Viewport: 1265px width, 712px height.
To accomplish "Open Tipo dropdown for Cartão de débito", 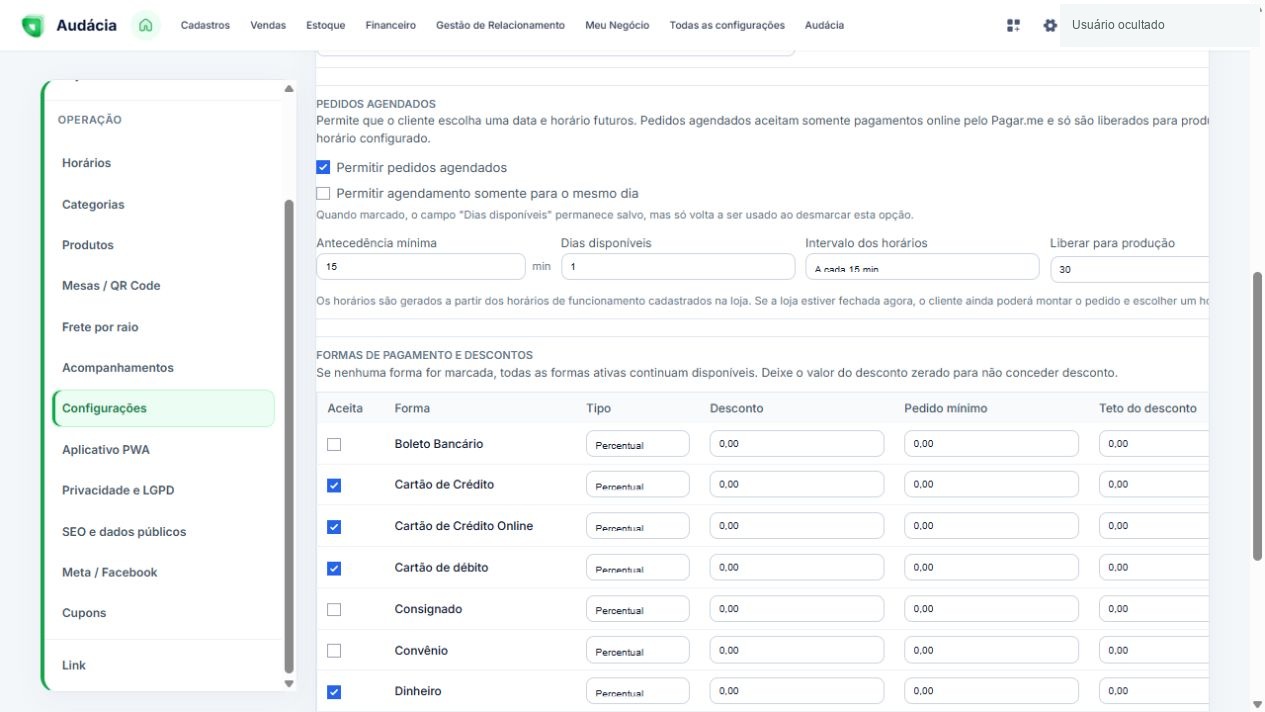I will click(638, 568).
